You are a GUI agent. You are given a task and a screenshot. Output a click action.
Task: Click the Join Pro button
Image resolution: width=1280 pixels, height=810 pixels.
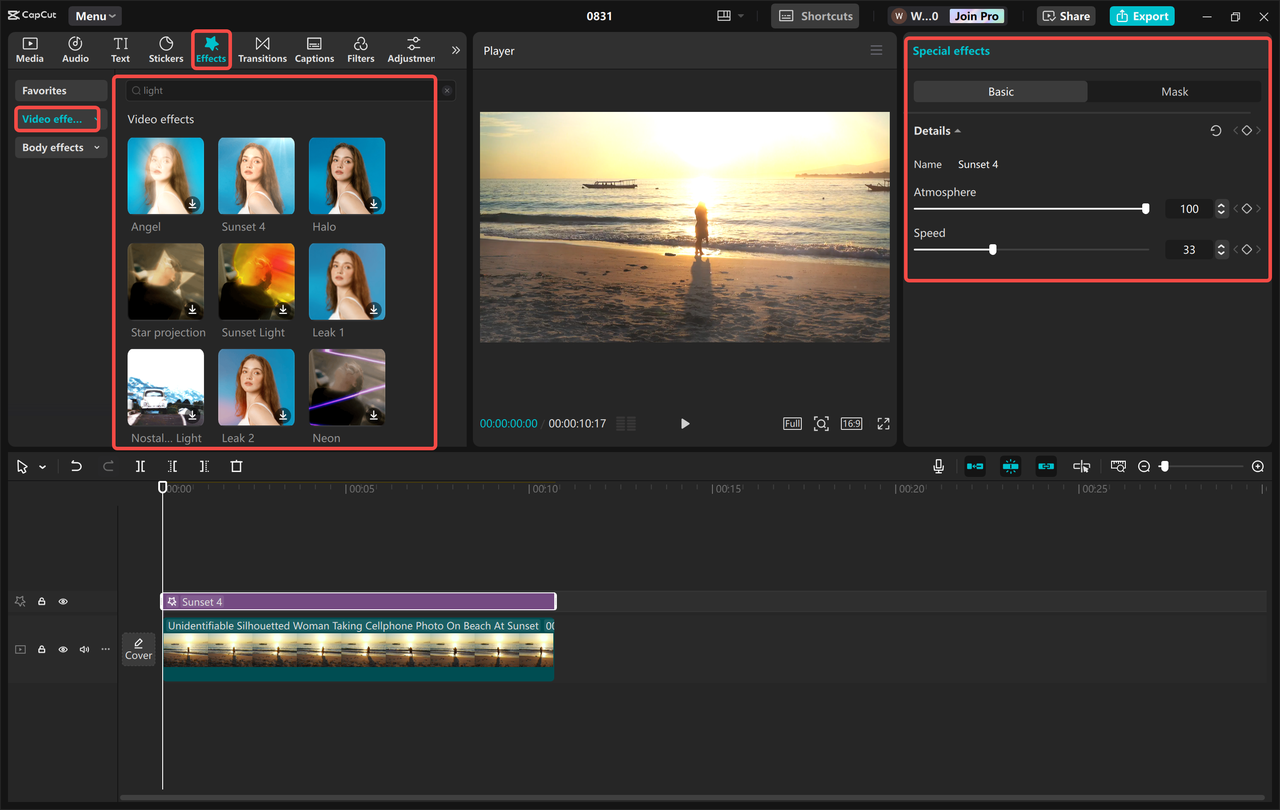(x=976, y=15)
